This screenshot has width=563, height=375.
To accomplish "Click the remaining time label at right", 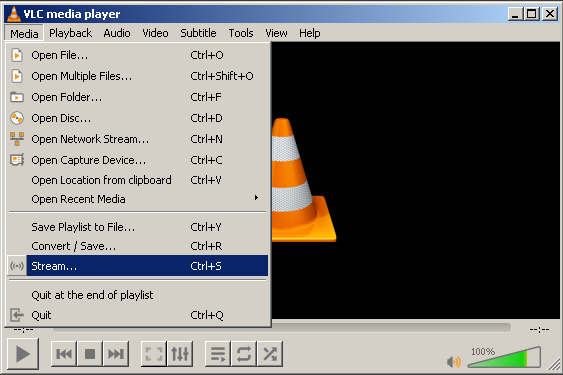I will tap(539, 329).
